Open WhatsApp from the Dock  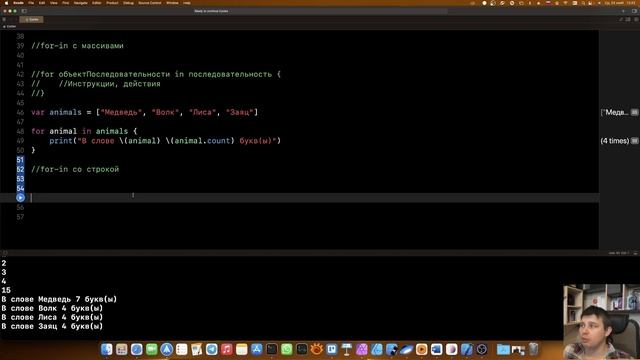[287, 349]
